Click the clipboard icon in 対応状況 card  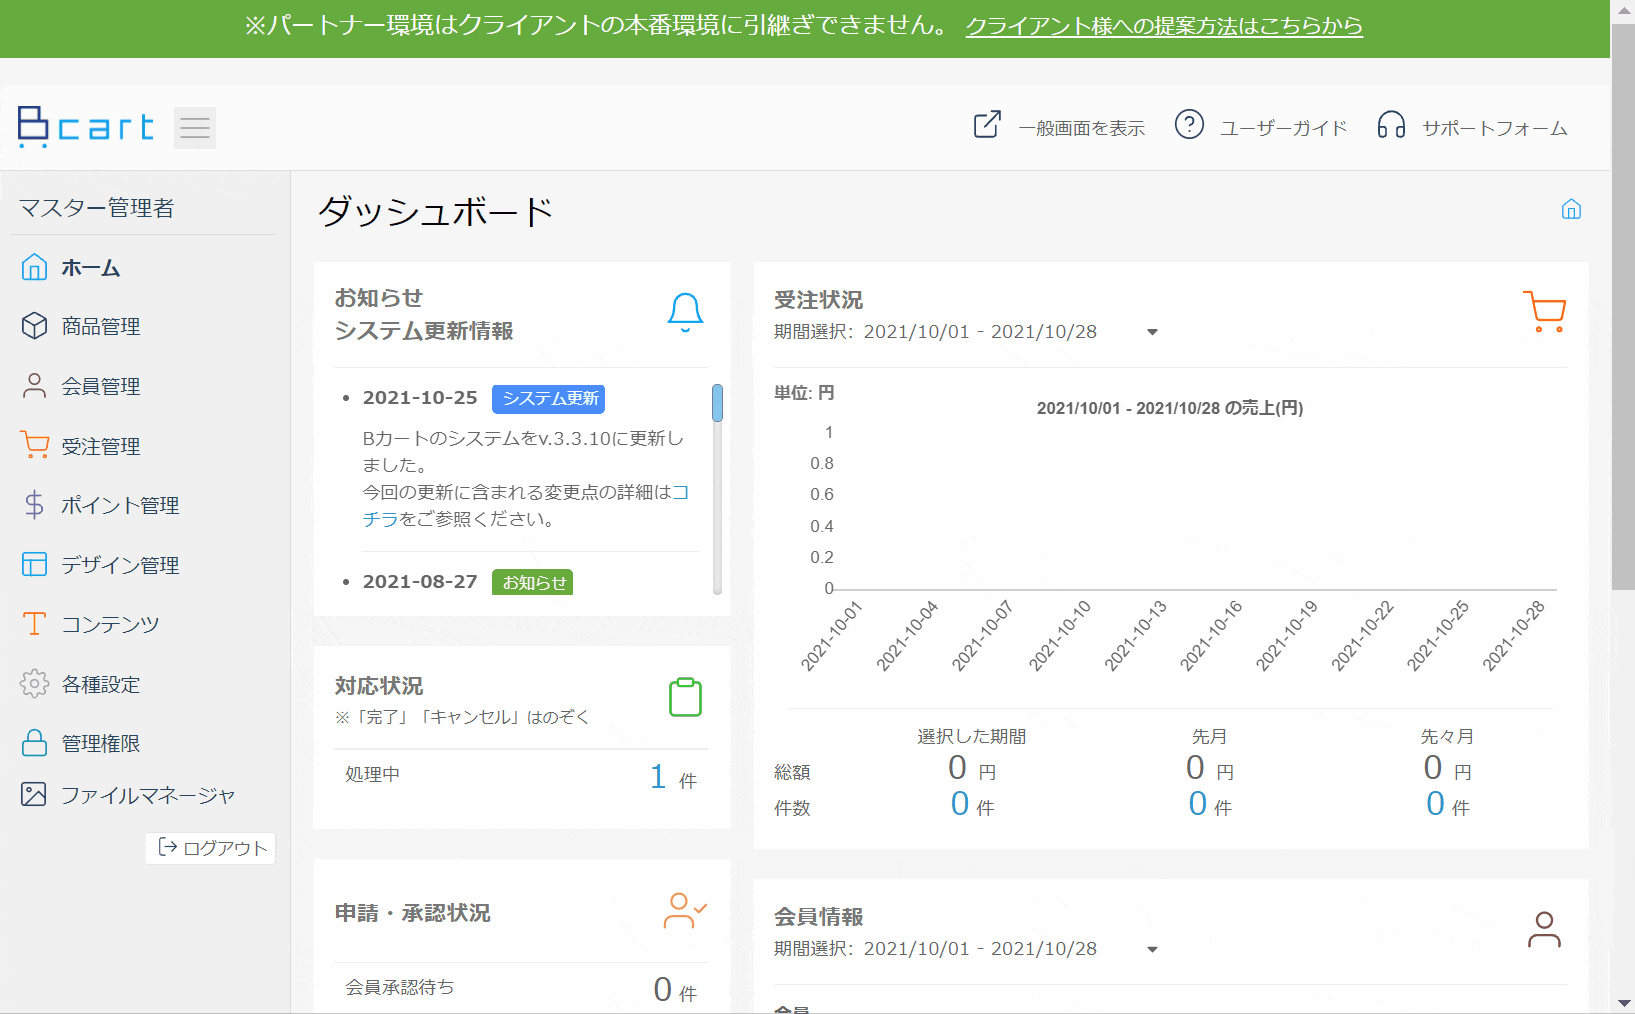point(685,697)
